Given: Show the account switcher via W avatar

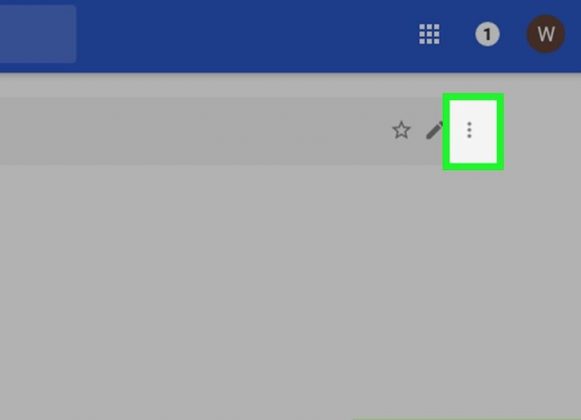Looking at the screenshot, I should coord(546,34).
